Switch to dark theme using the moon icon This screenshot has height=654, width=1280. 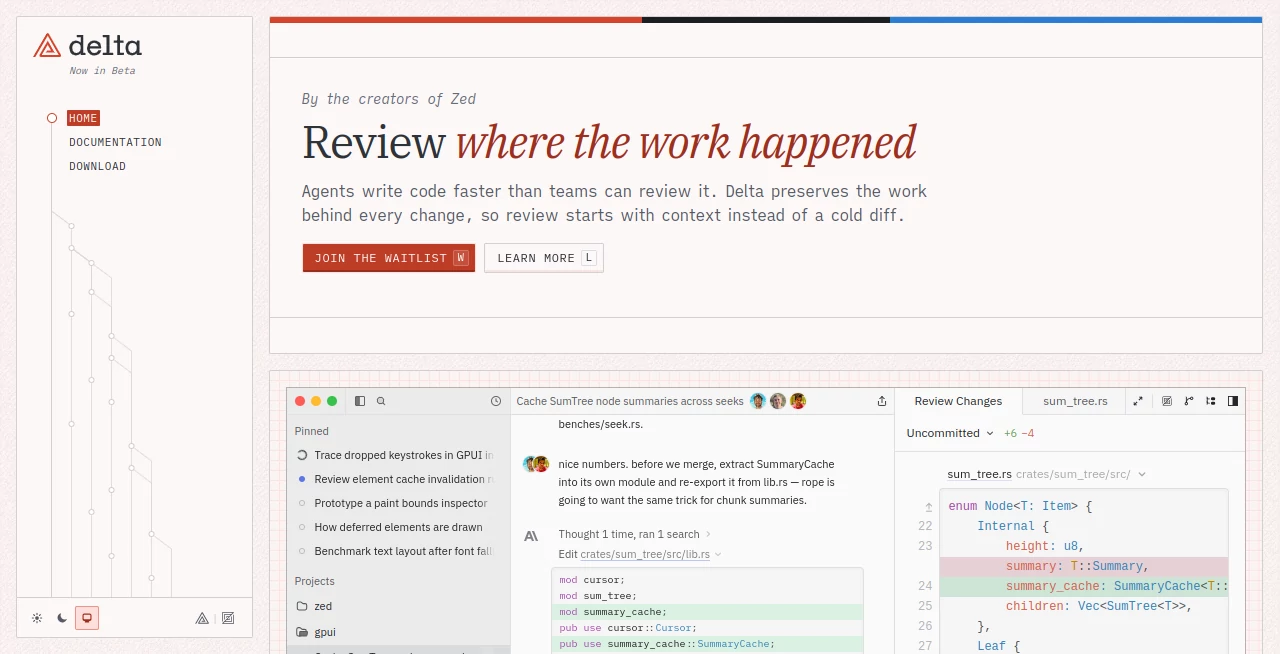pos(62,618)
